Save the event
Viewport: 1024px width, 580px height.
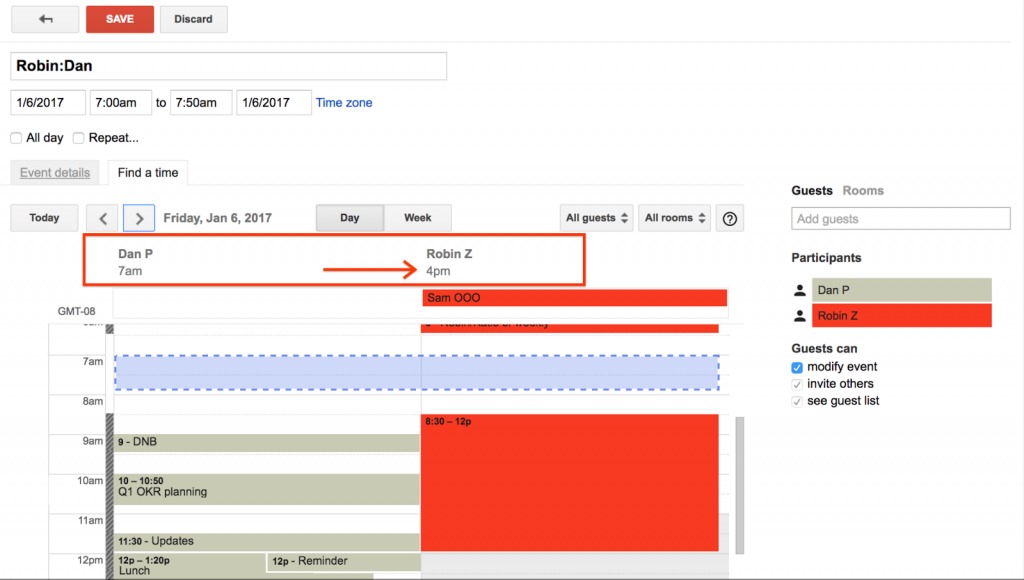[120, 19]
